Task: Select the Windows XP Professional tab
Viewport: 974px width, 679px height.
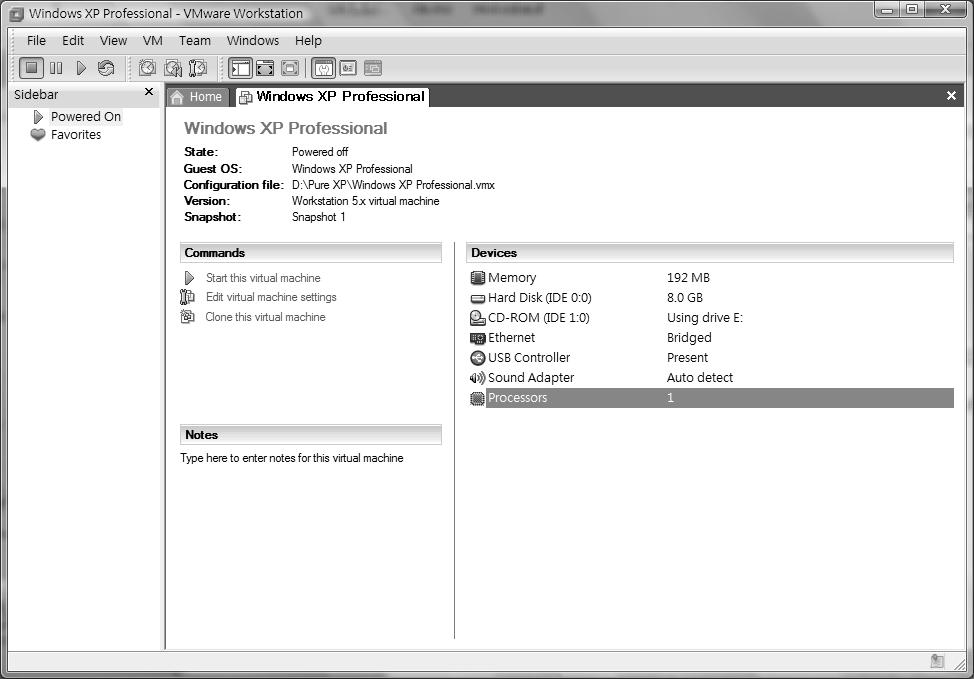Action: pyautogui.click(x=332, y=96)
